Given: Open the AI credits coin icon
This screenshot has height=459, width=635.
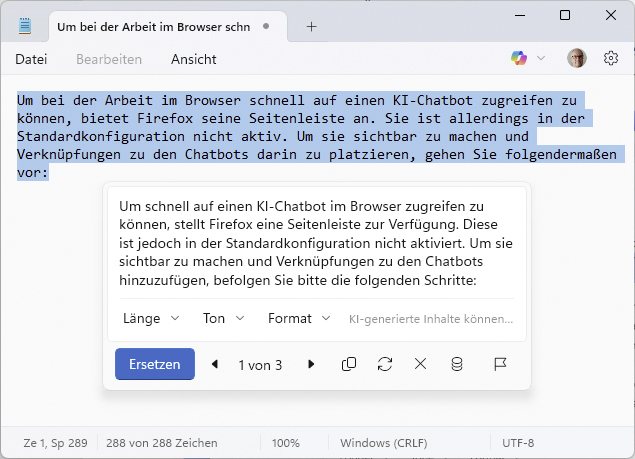Looking at the screenshot, I should click(x=457, y=364).
